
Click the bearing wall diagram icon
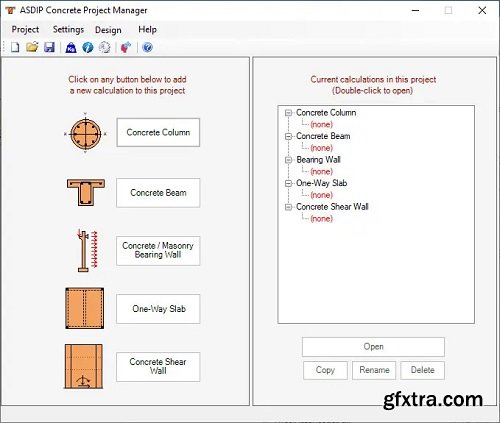coord(87,250)
